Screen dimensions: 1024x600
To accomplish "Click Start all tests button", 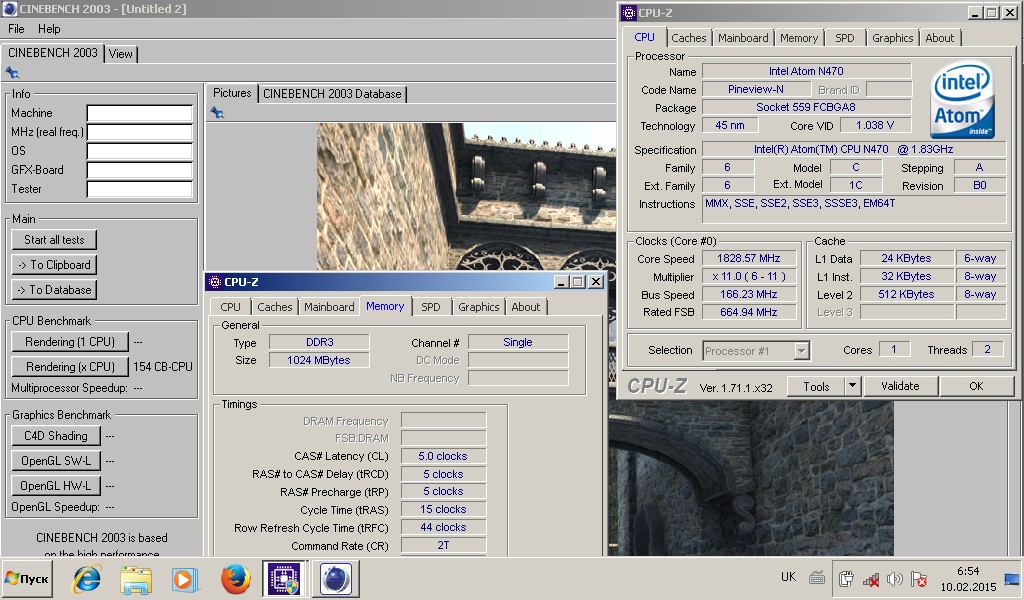I will (54, 240).
